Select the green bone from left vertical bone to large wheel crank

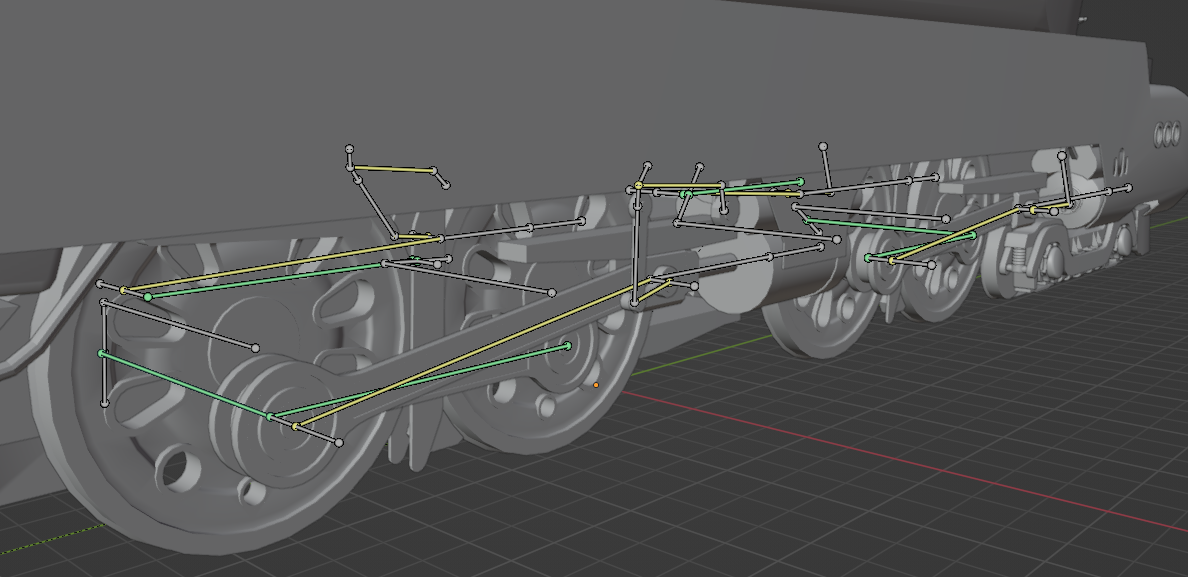[x=186, y=385]
